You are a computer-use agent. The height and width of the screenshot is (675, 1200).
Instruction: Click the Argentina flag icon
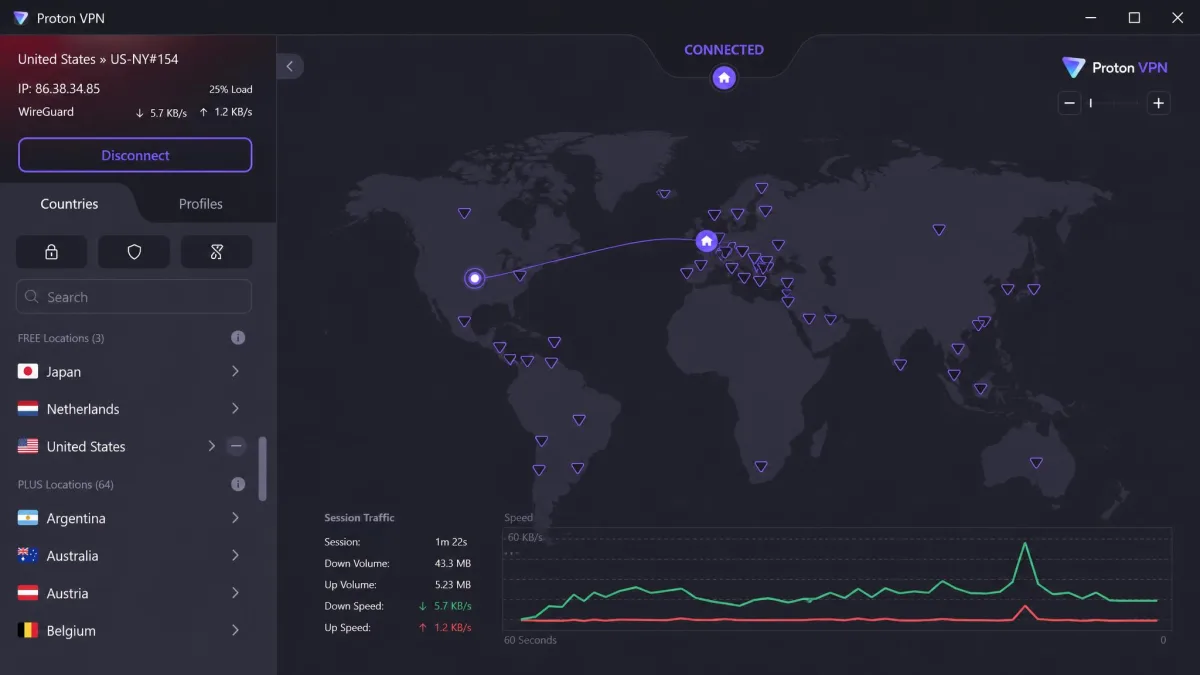pos(28,518)
